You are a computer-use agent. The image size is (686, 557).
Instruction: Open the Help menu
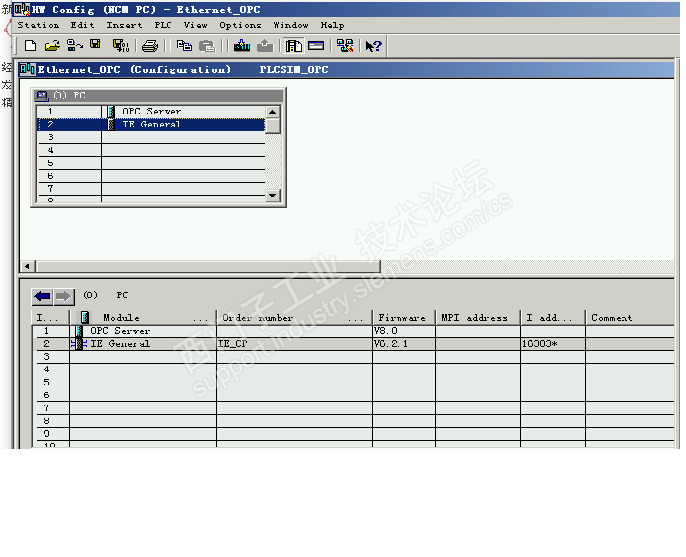332,25
